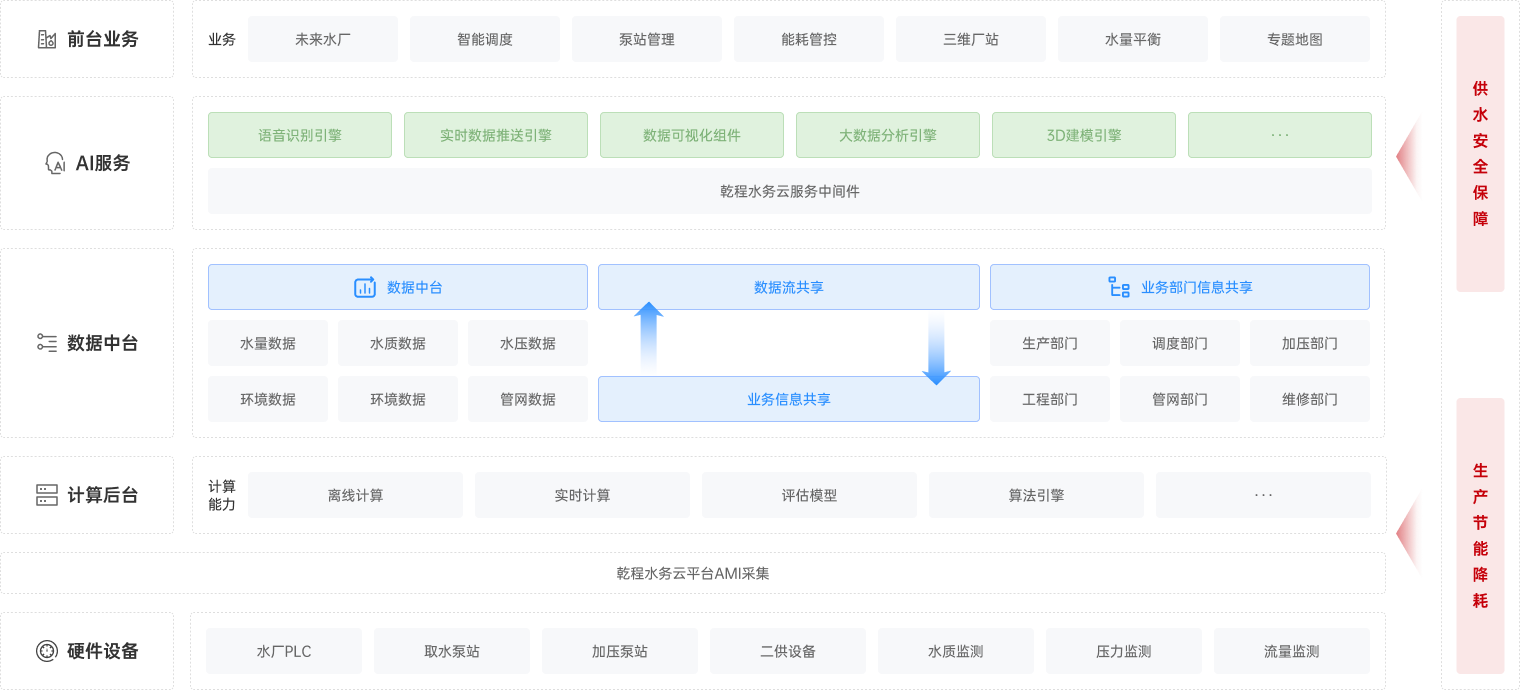Click red arrow beside 计算后台 row
This screenshot has height=690, width=1520.
tap(1409, 533)
